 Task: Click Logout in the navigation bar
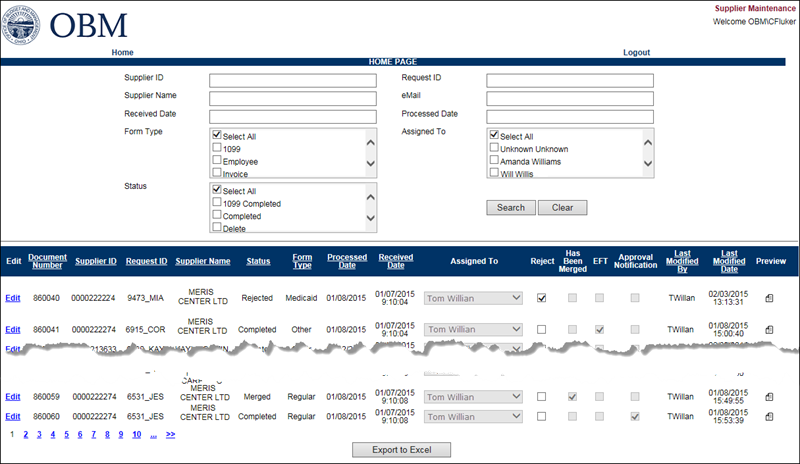coord(636,52)
